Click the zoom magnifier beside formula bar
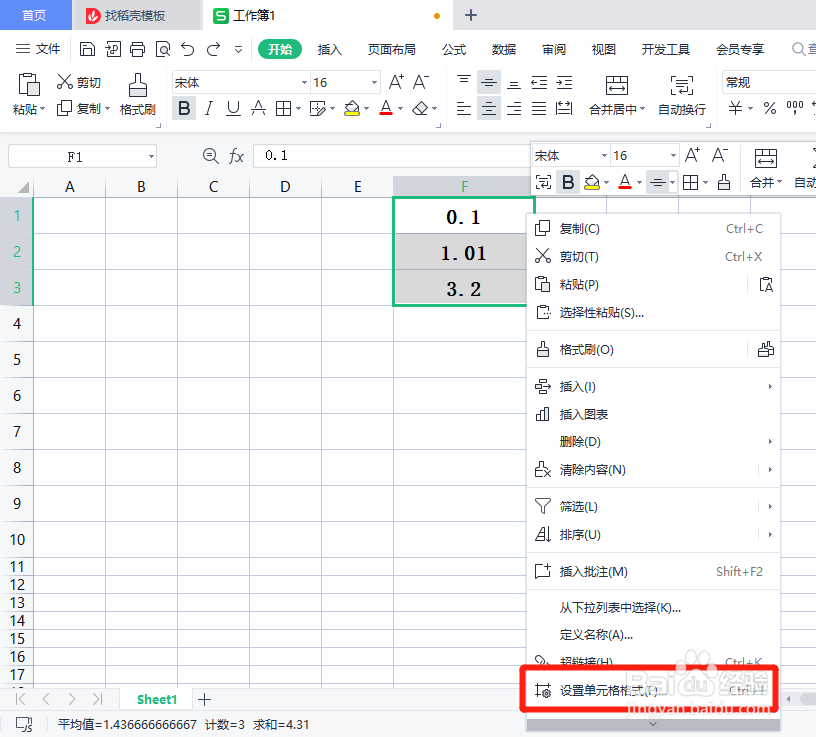The width and height of the screenshot is (816, 737). click(210, 156)
